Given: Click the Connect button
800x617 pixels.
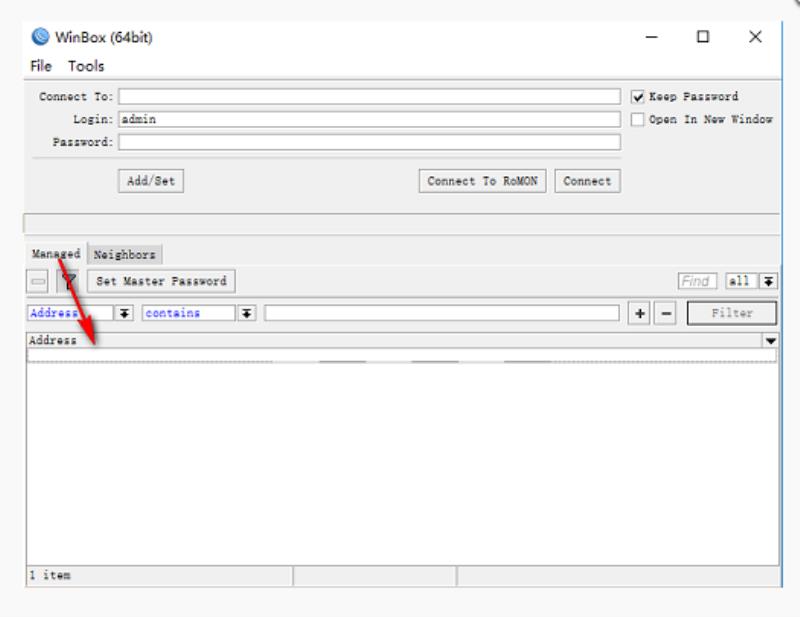Looking at the screenshot, I should pyautogui.click(x=587, y=181).
